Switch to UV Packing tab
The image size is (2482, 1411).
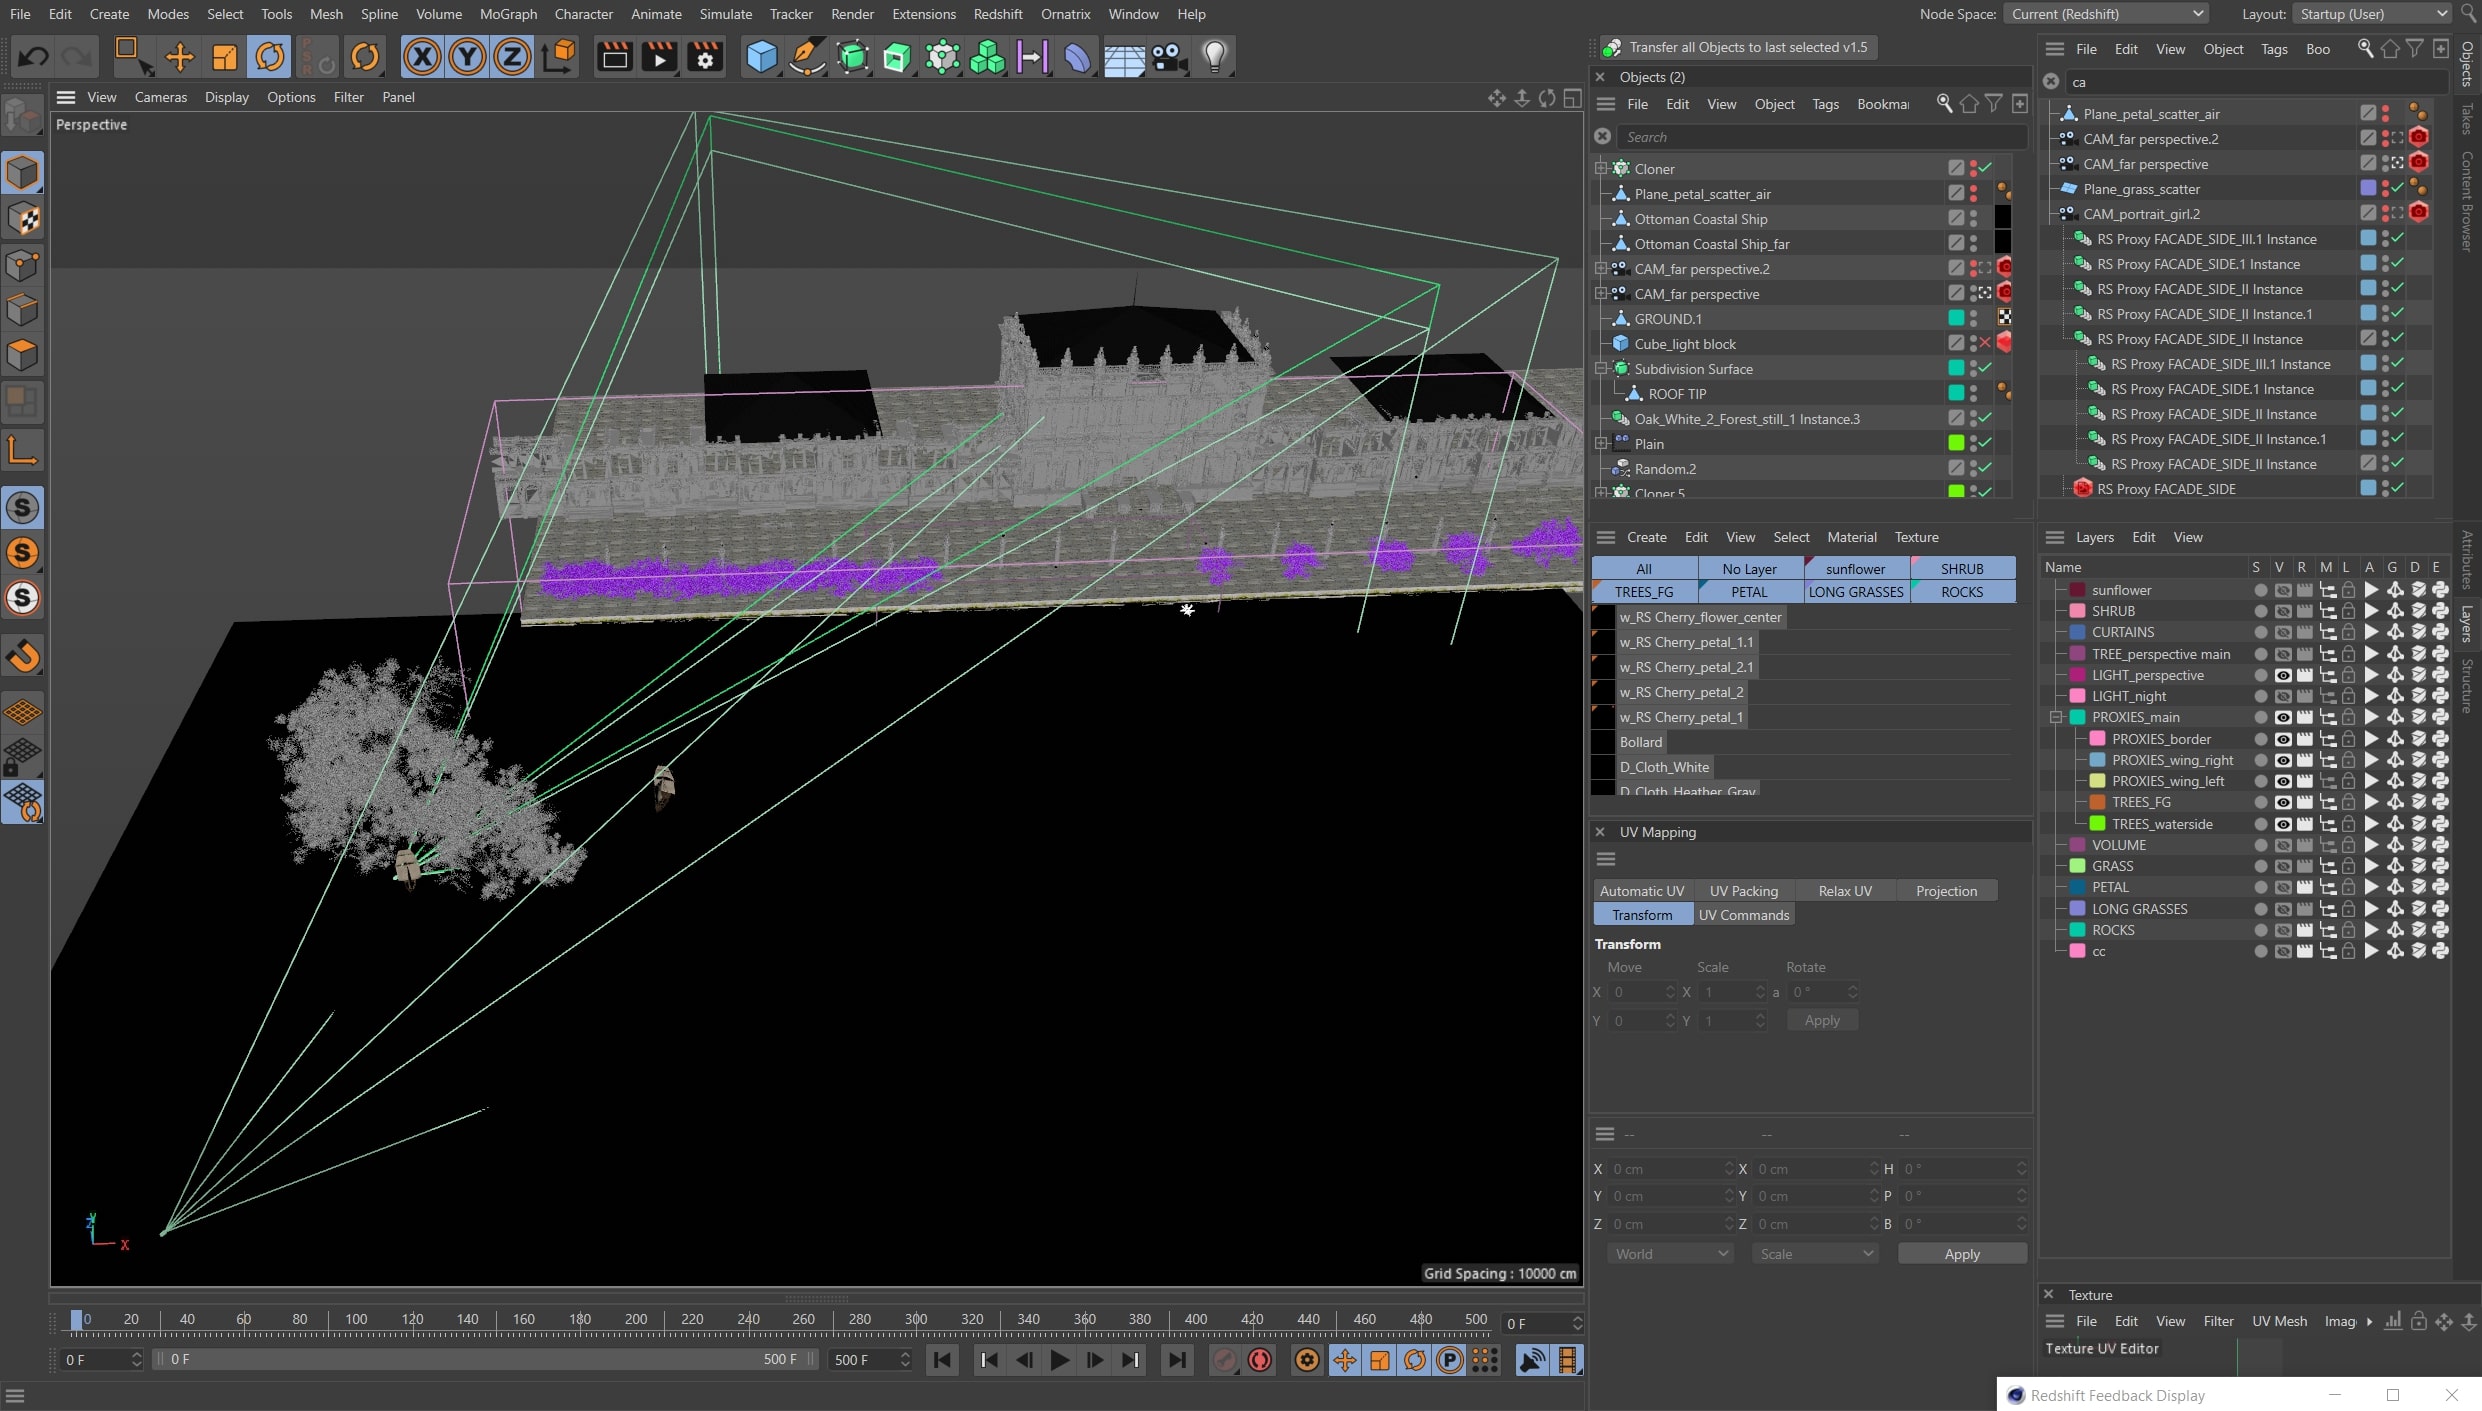coord(1743,891)
